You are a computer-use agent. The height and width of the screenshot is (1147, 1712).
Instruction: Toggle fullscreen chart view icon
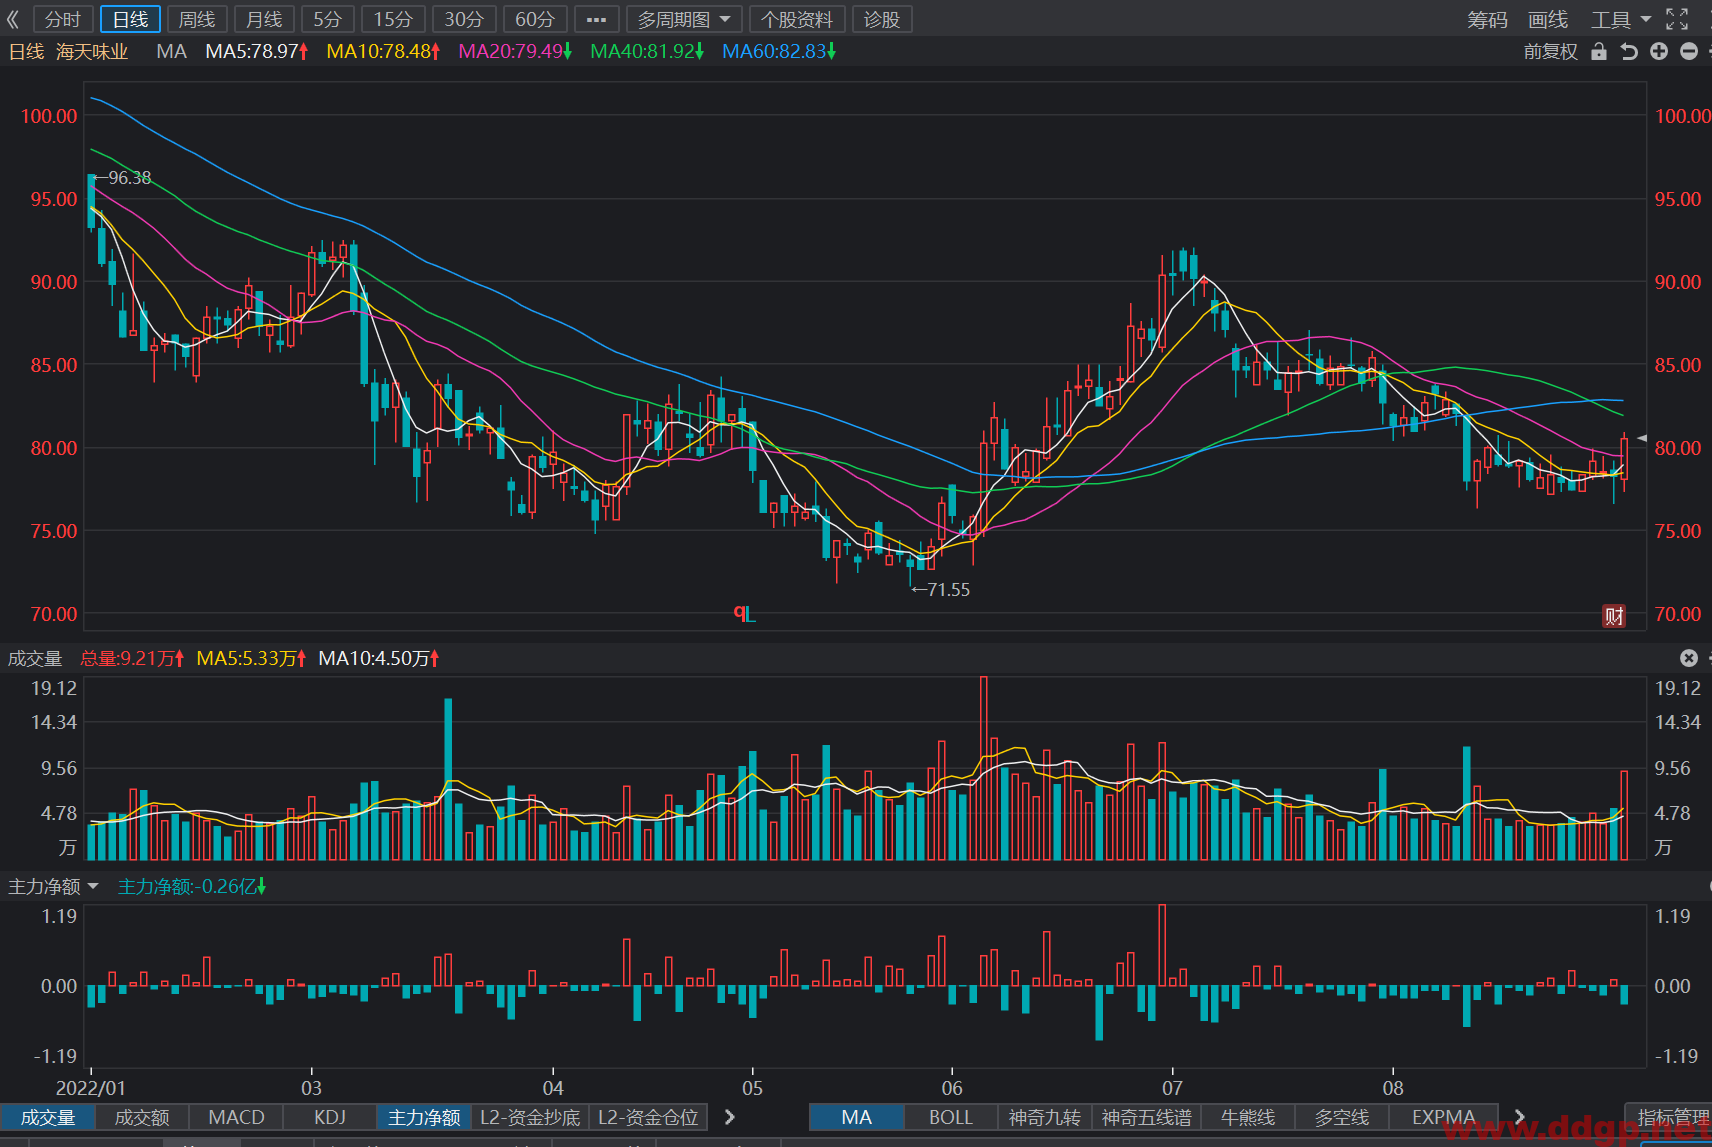(x=1677, y=19)
